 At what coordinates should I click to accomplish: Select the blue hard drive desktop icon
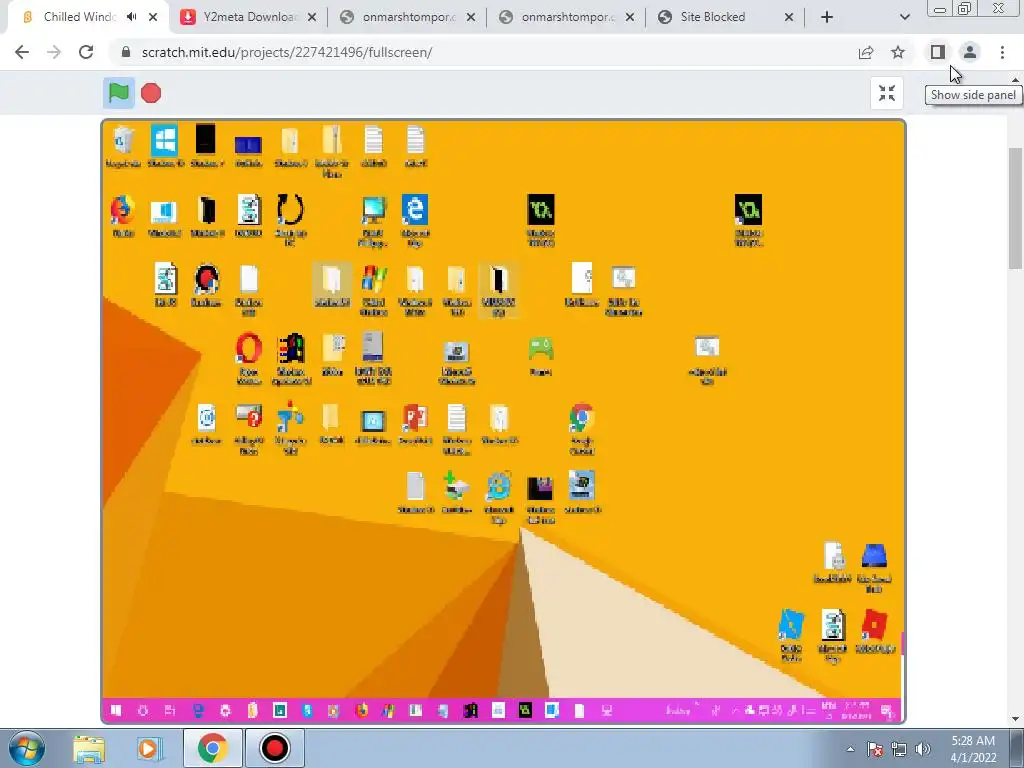tap(874, 557)
